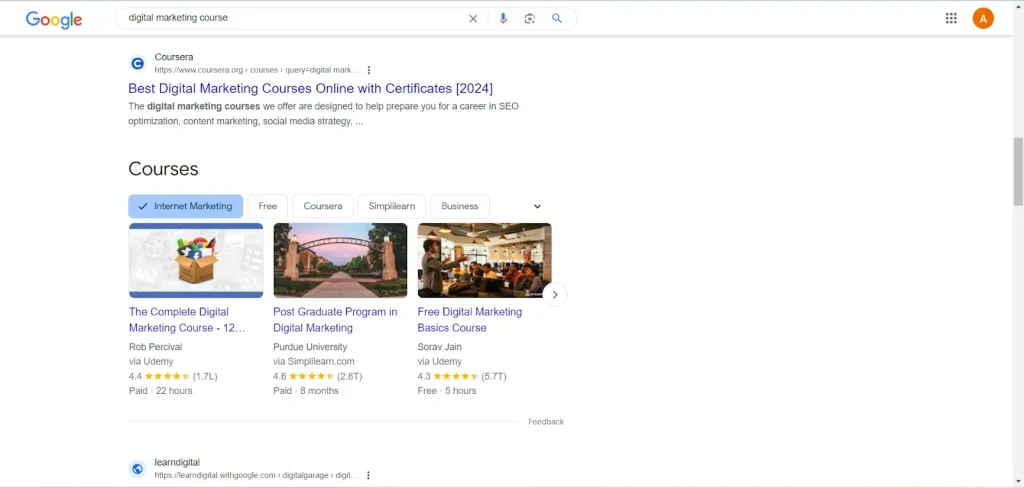Open The Complete Digital Marketing Course link
The width and height of the screenshot is (1024, 488).
pyautogui.click(x=187, y=319)
